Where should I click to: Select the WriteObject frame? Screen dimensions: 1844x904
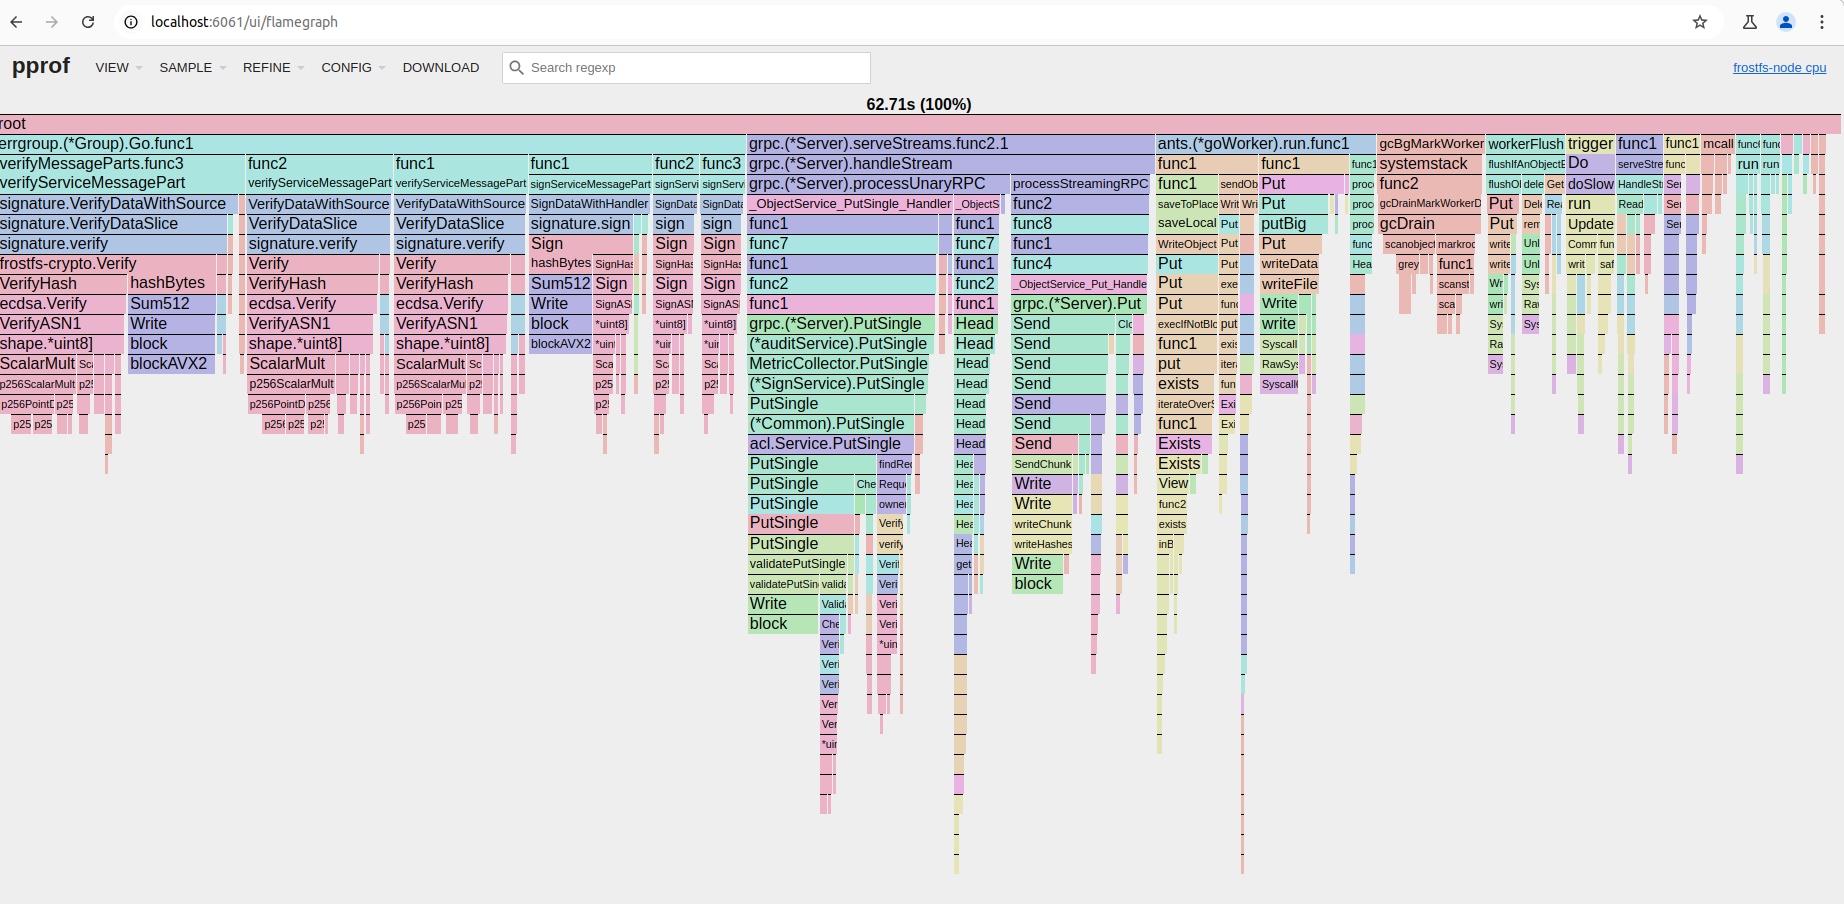tap(1187, 244)
